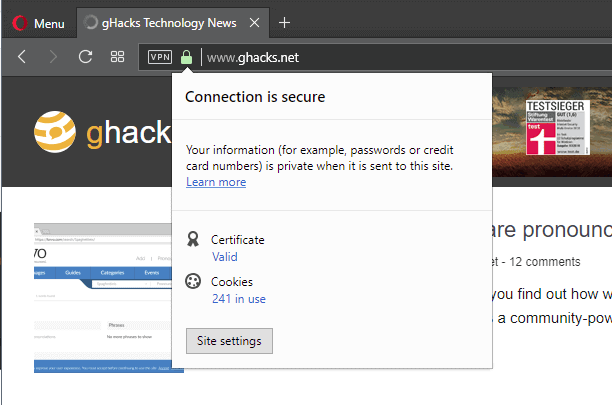Click the Certificate ribbon icon
This screenshot has width=612, height=405.
pos(193,239)
